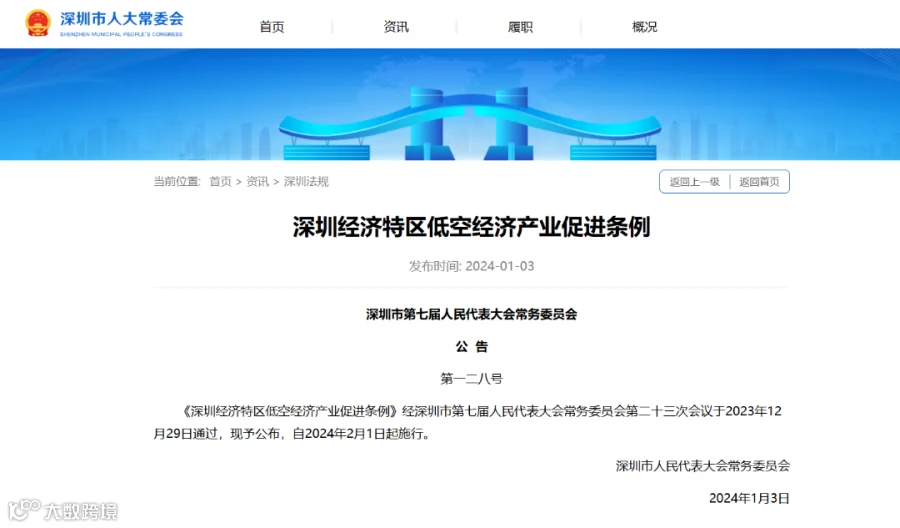Click the 第一二八号 notice number
Screen dimensions: 900x528
pos(471,379)
